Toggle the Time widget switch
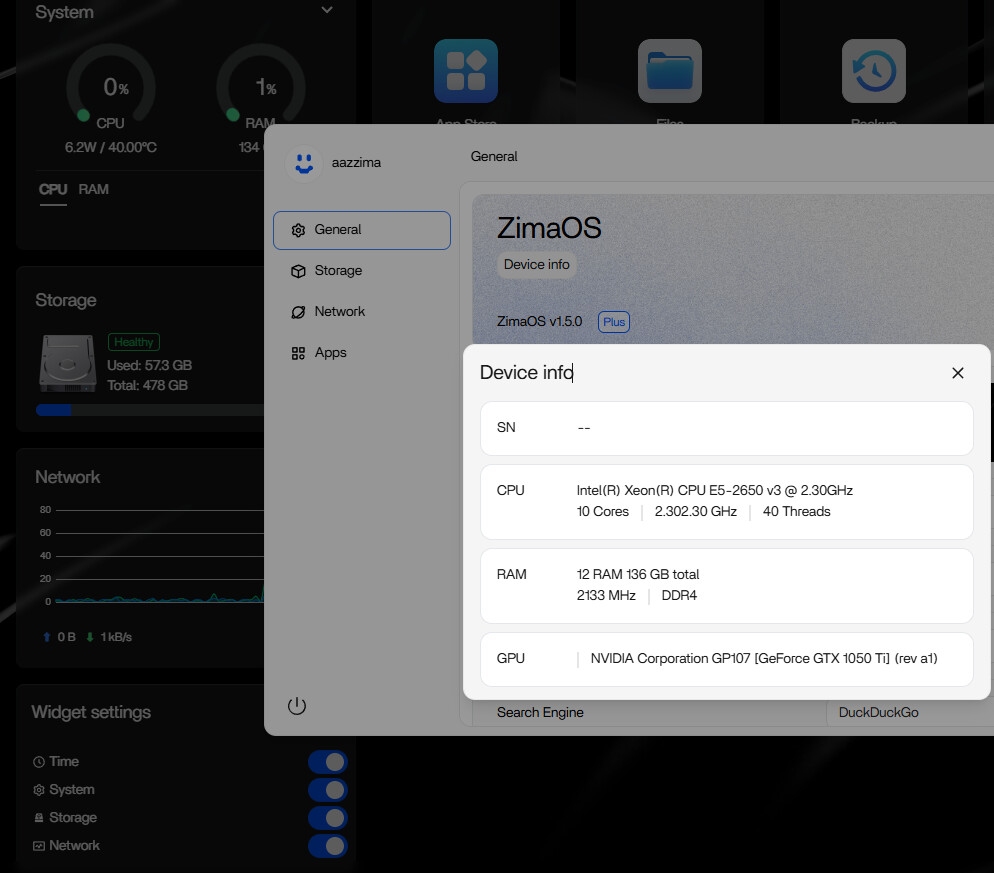 point(327,762)
